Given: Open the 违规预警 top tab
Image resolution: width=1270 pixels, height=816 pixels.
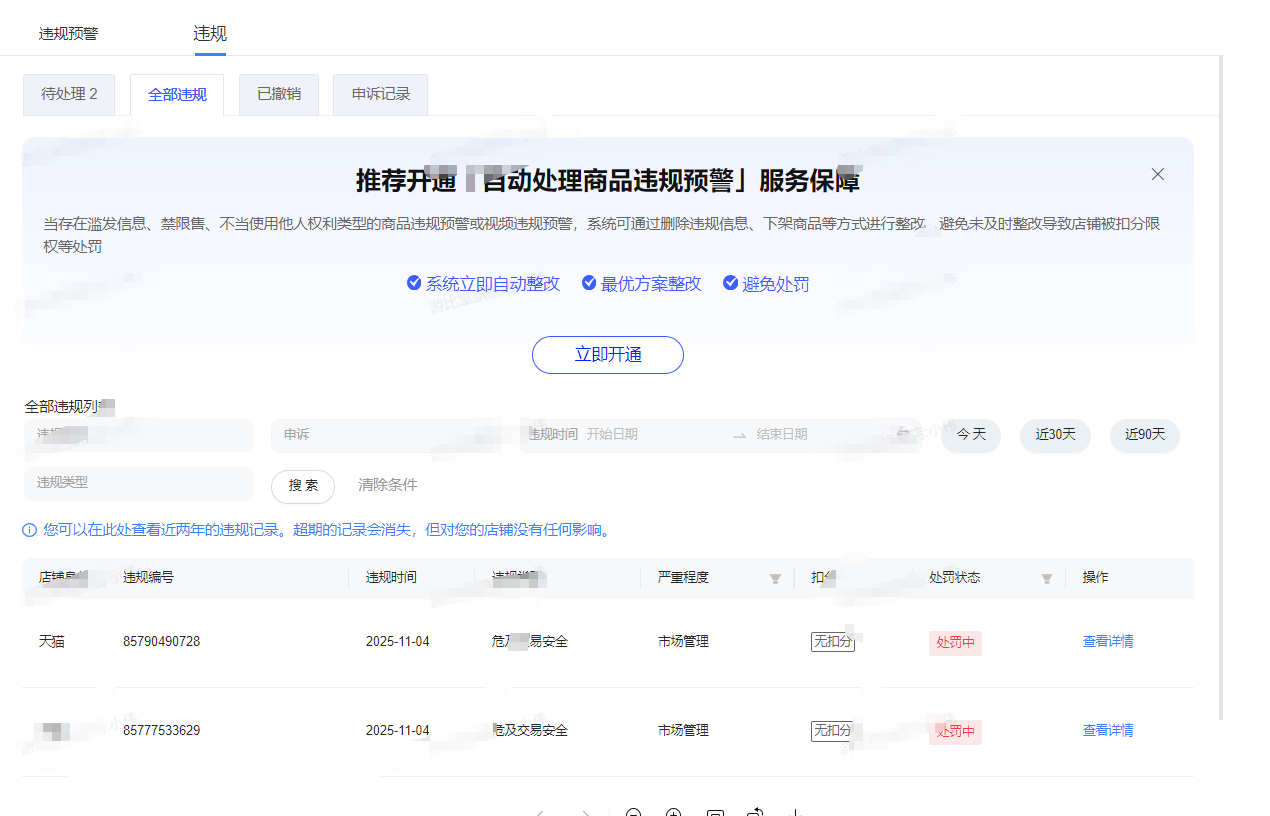Looking at the screenshot, I should 69,34.
